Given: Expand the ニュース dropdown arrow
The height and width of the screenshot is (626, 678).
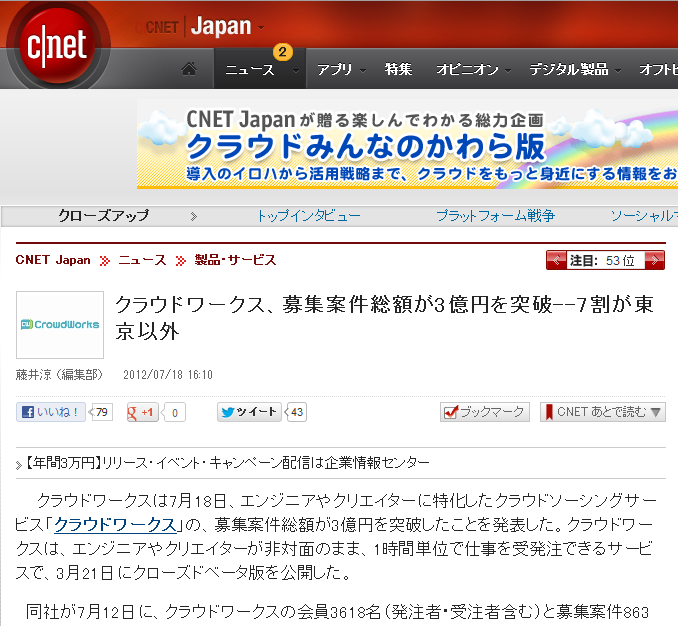Looking at the screenshot, I should tap(296, 70).
